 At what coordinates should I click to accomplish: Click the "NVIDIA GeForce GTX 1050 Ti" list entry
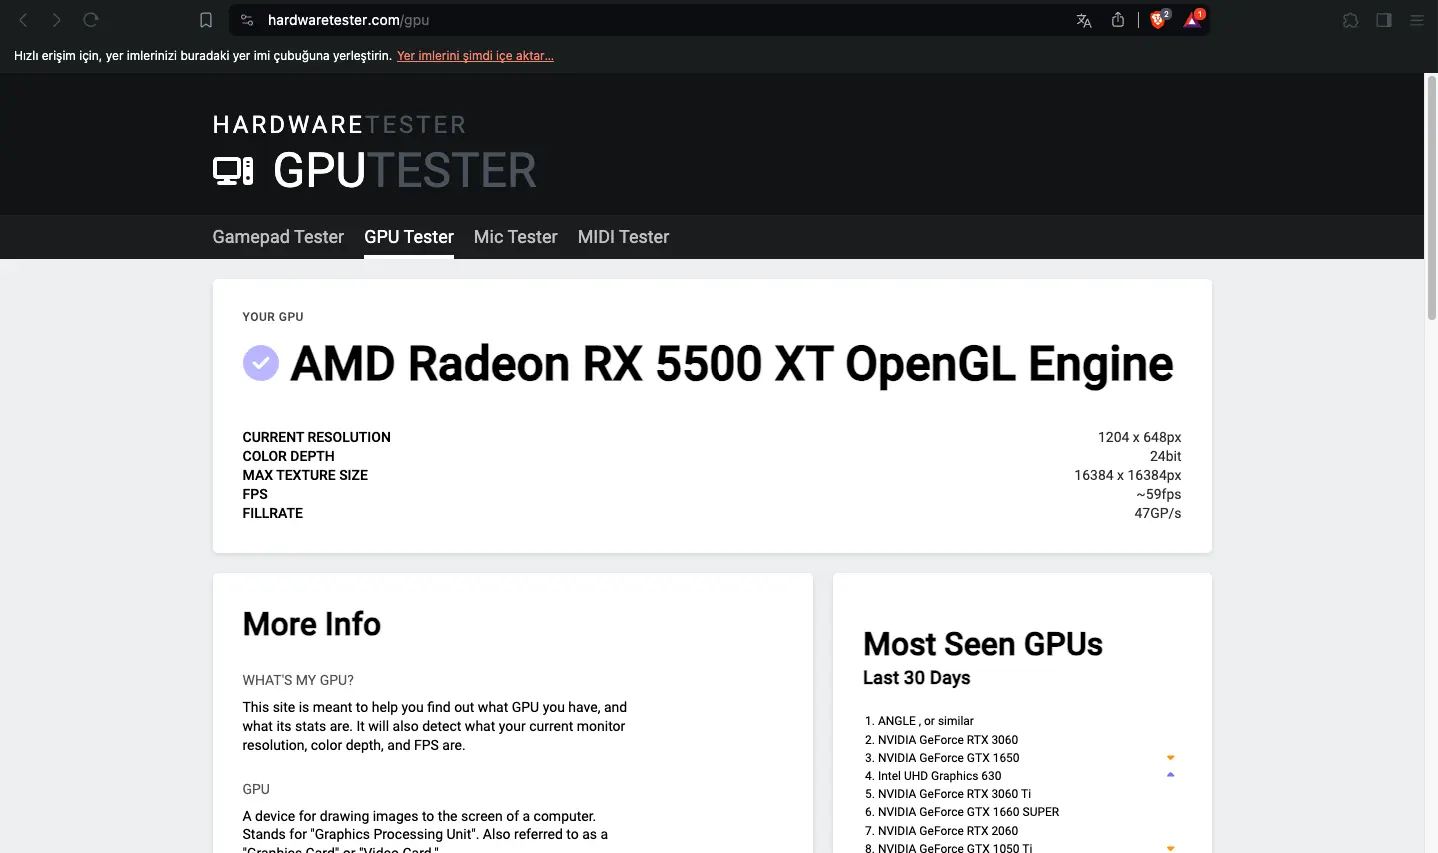coord(955,847)
